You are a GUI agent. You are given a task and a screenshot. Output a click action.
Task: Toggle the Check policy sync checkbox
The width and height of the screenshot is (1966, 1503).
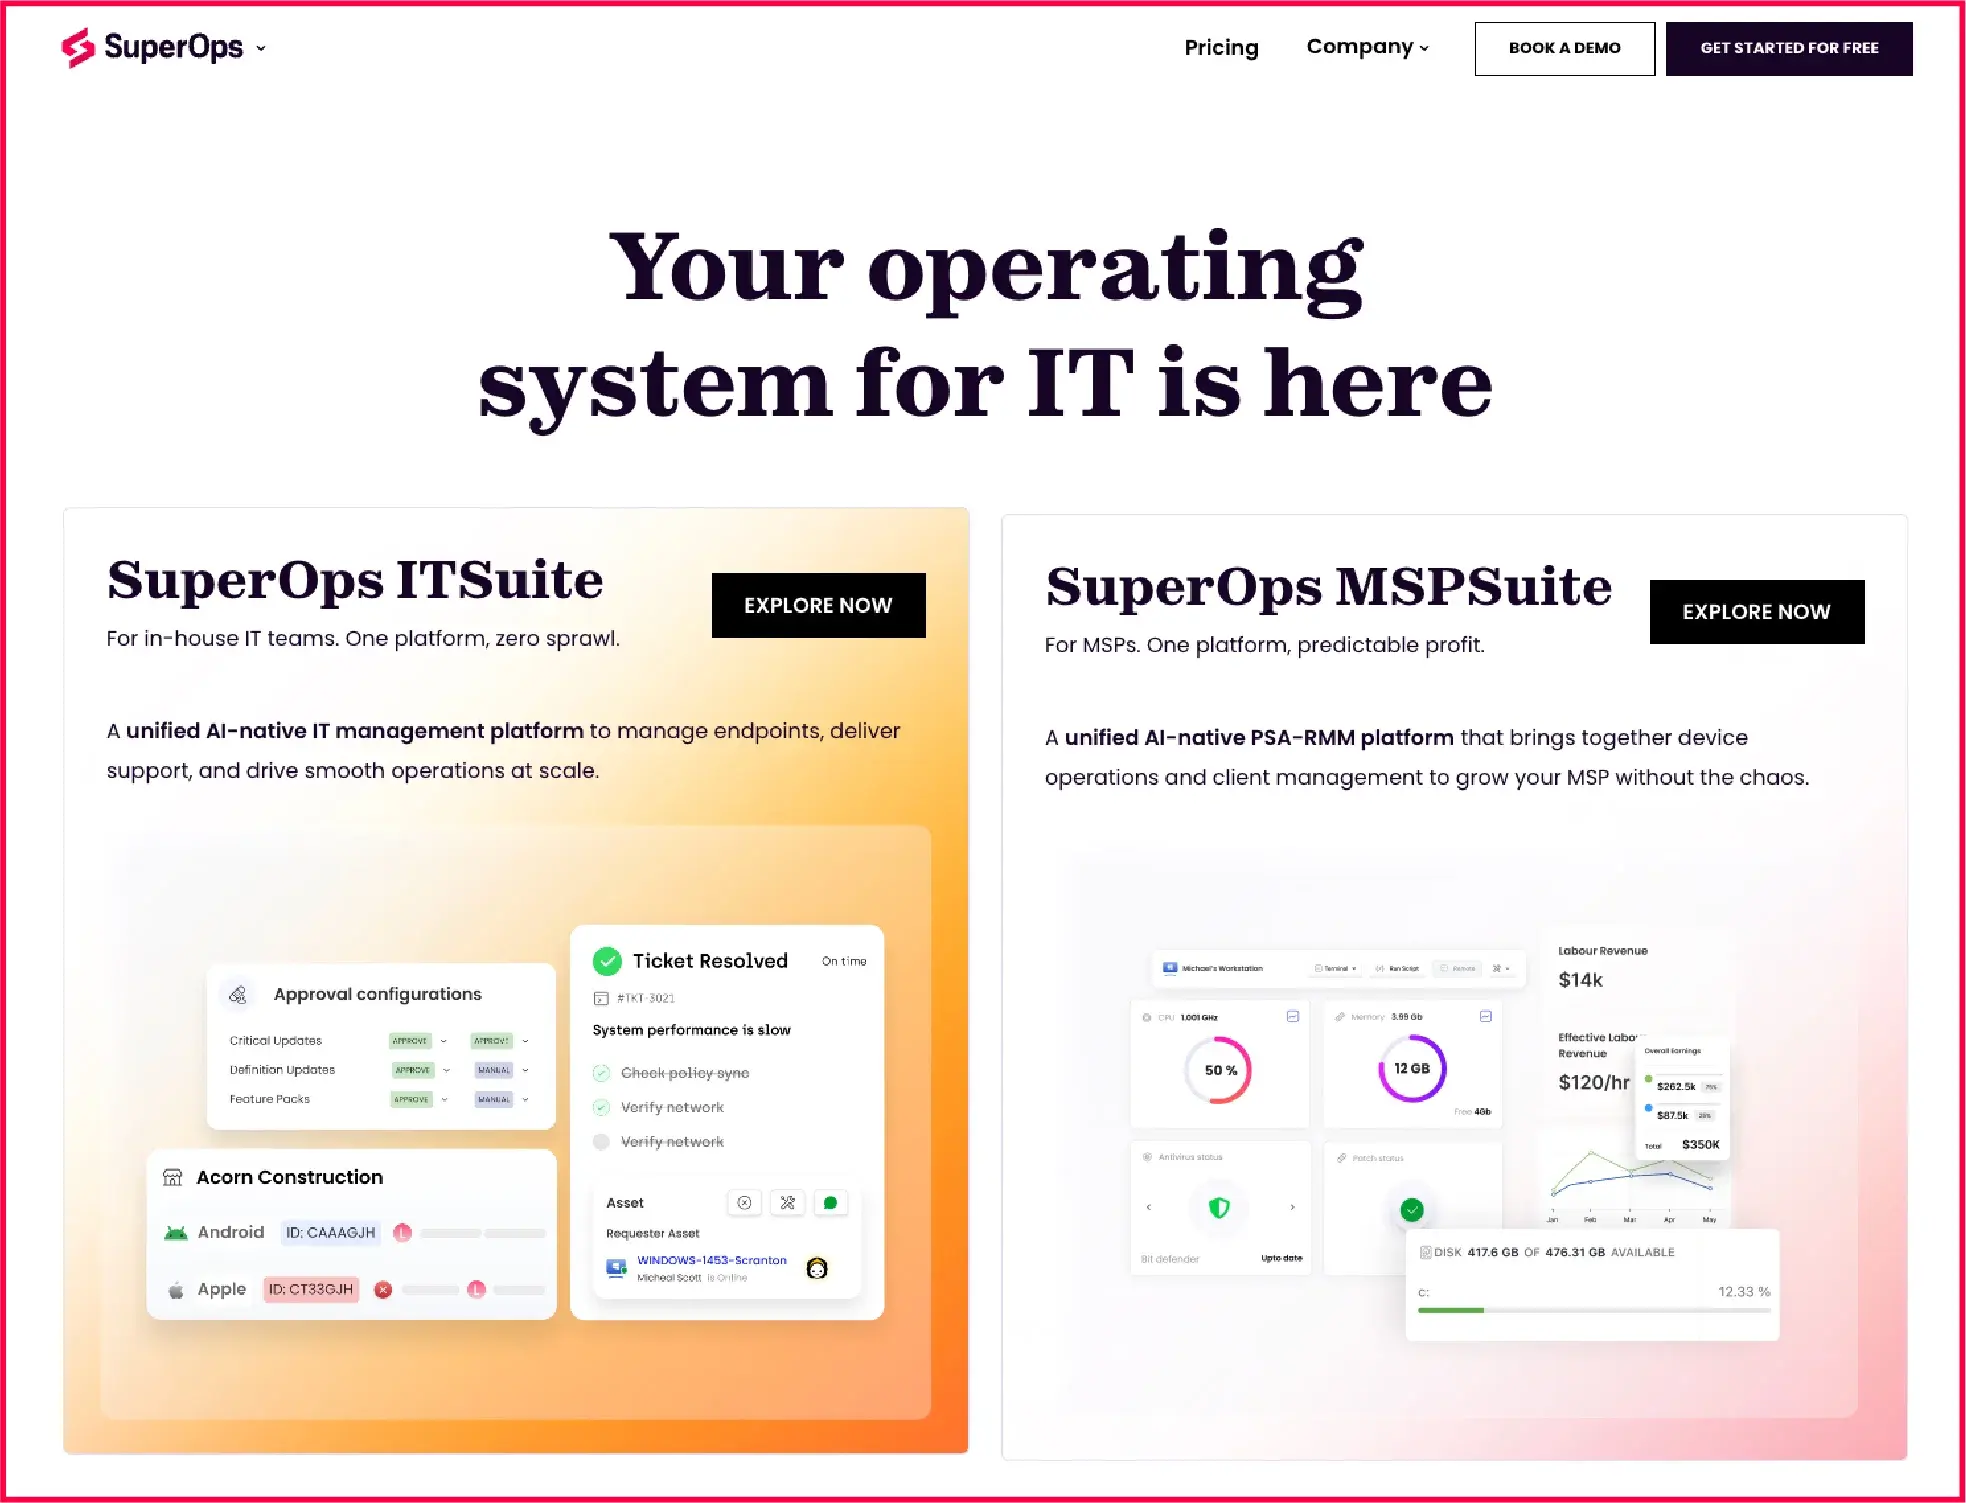pyautogui.click(x=601, y=1073)
